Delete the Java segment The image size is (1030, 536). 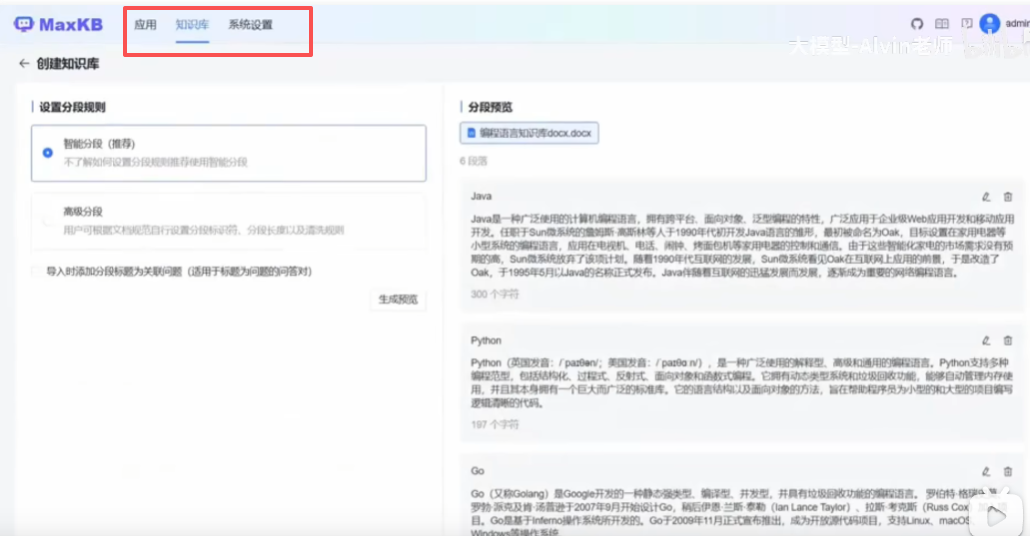tap(1008, 196)
